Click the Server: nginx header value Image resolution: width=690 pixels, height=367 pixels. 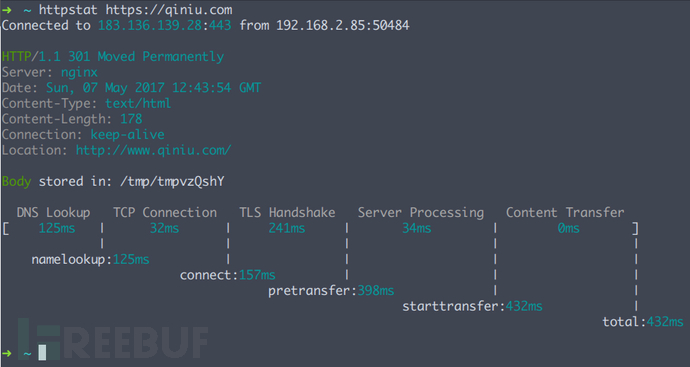coord(79,73)
